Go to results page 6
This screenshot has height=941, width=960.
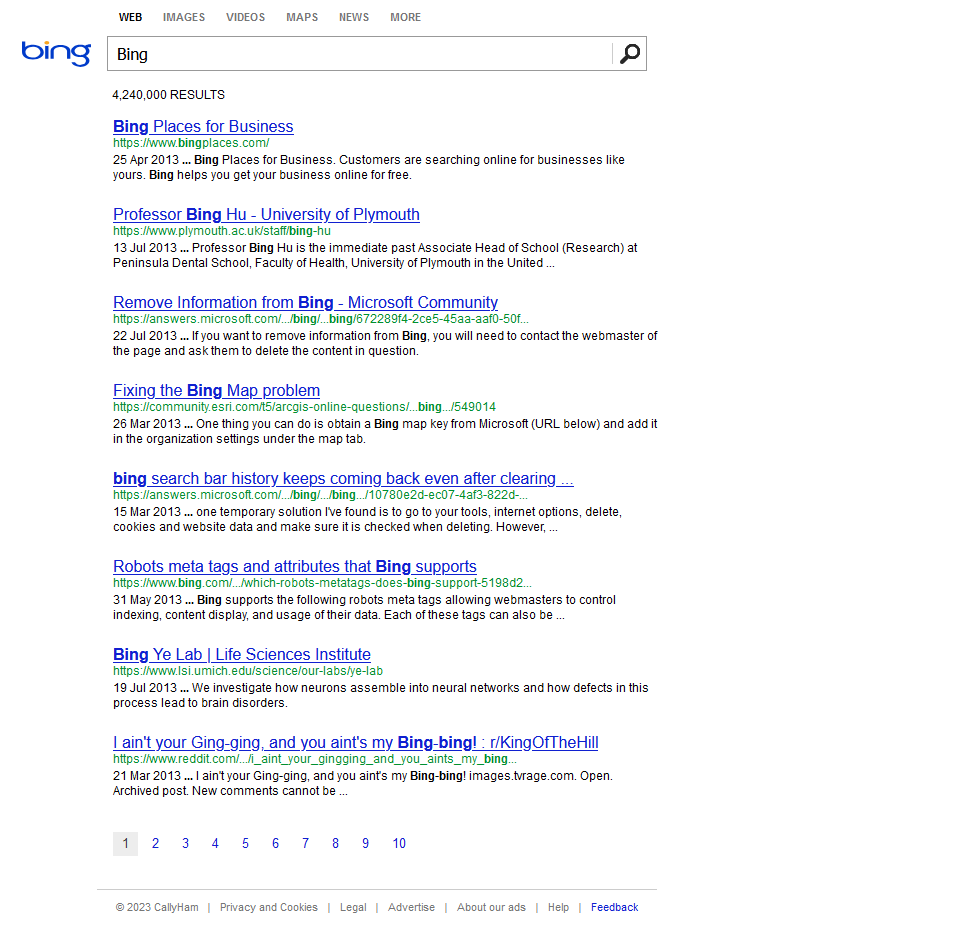click(x=276, y=844)
